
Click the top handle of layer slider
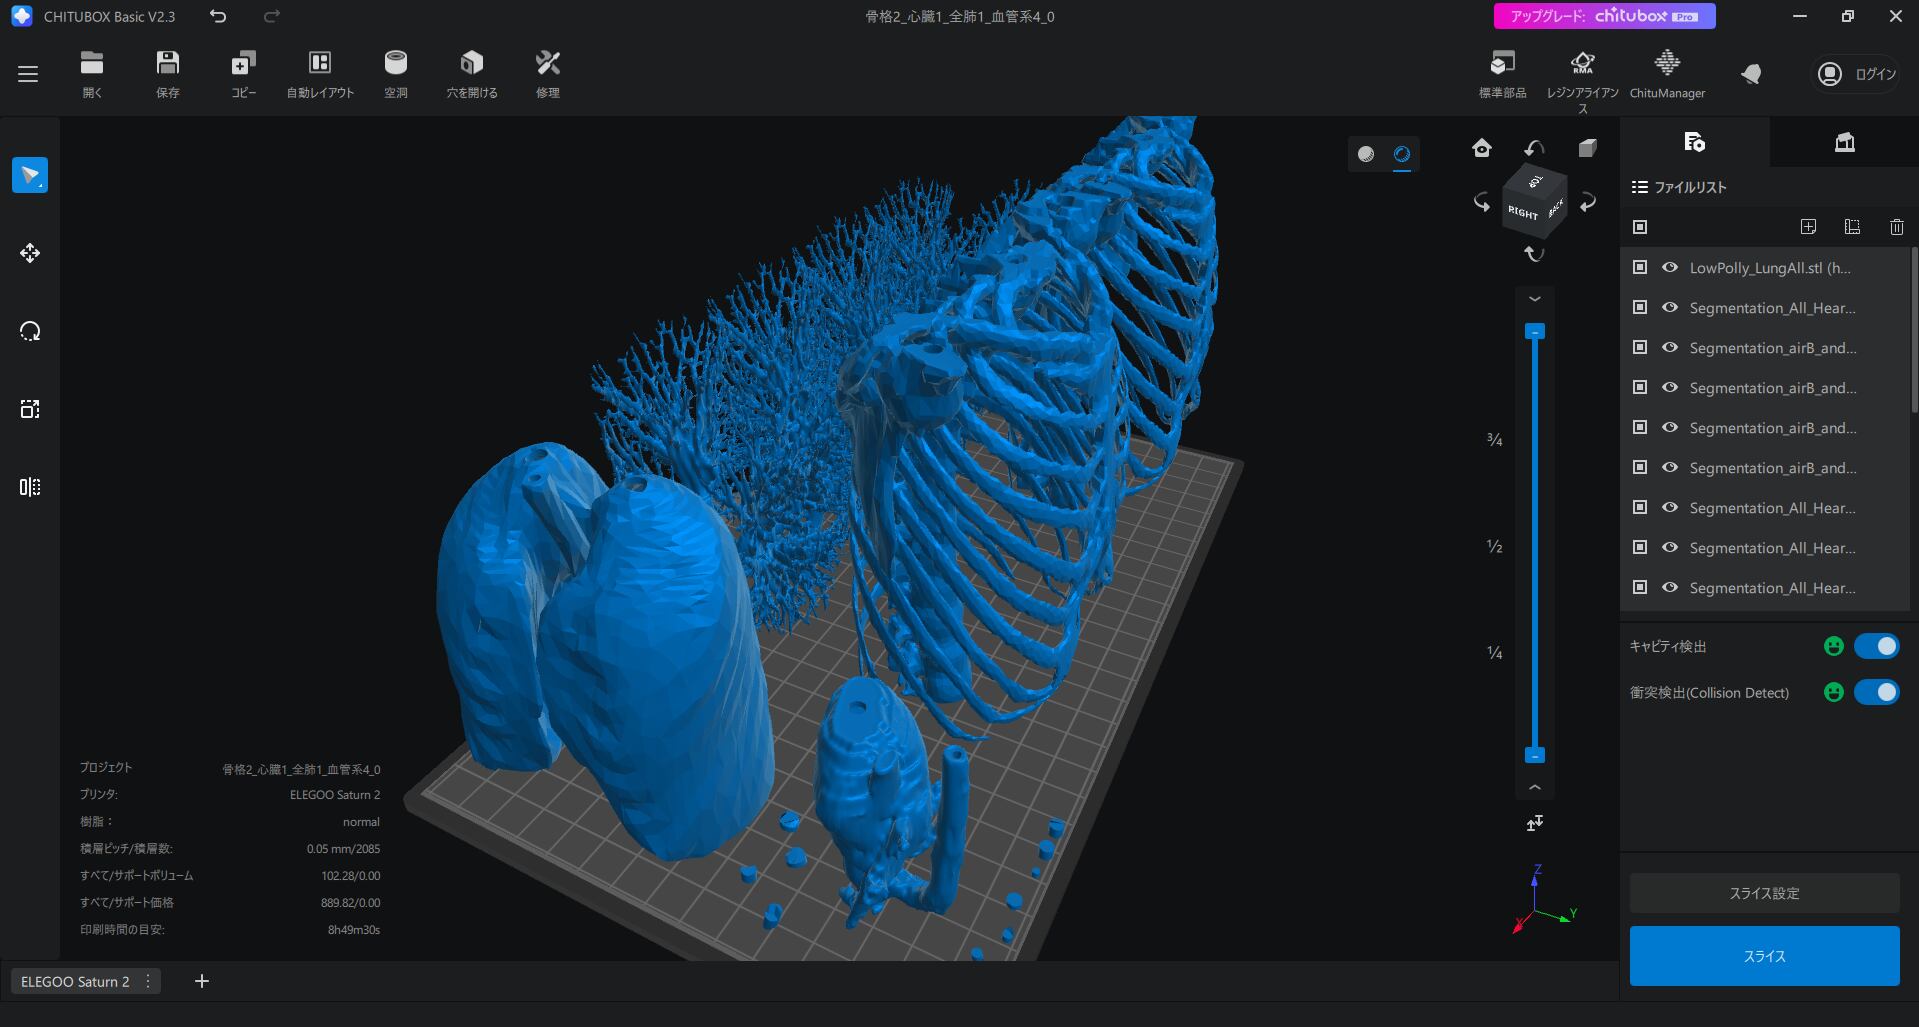[1534, 331]
